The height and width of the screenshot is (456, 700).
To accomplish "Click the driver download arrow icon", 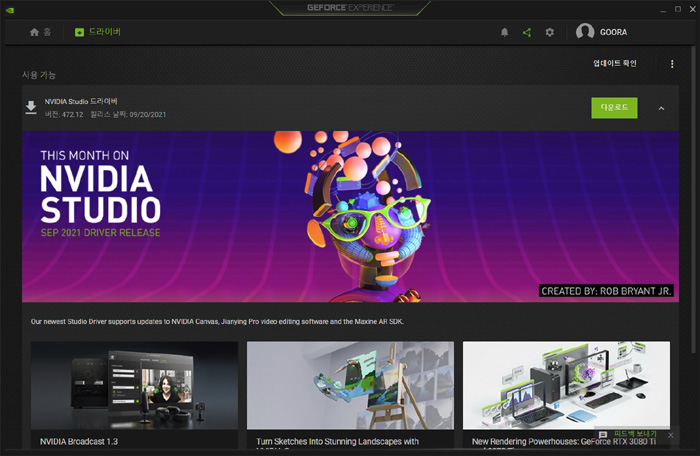I will (x=31, y=108).
